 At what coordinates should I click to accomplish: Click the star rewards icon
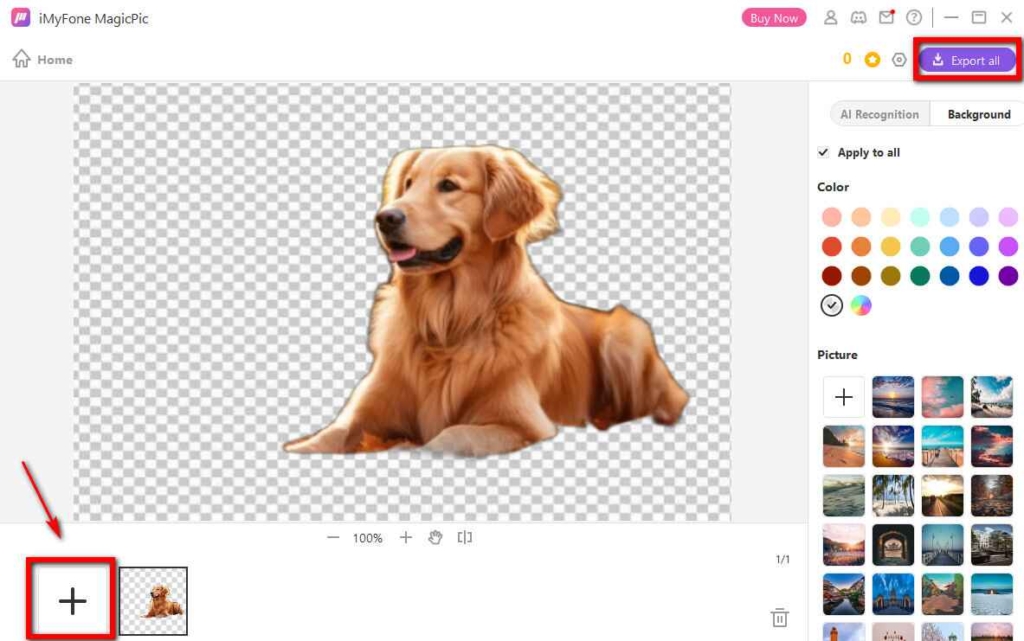[871, 59]
